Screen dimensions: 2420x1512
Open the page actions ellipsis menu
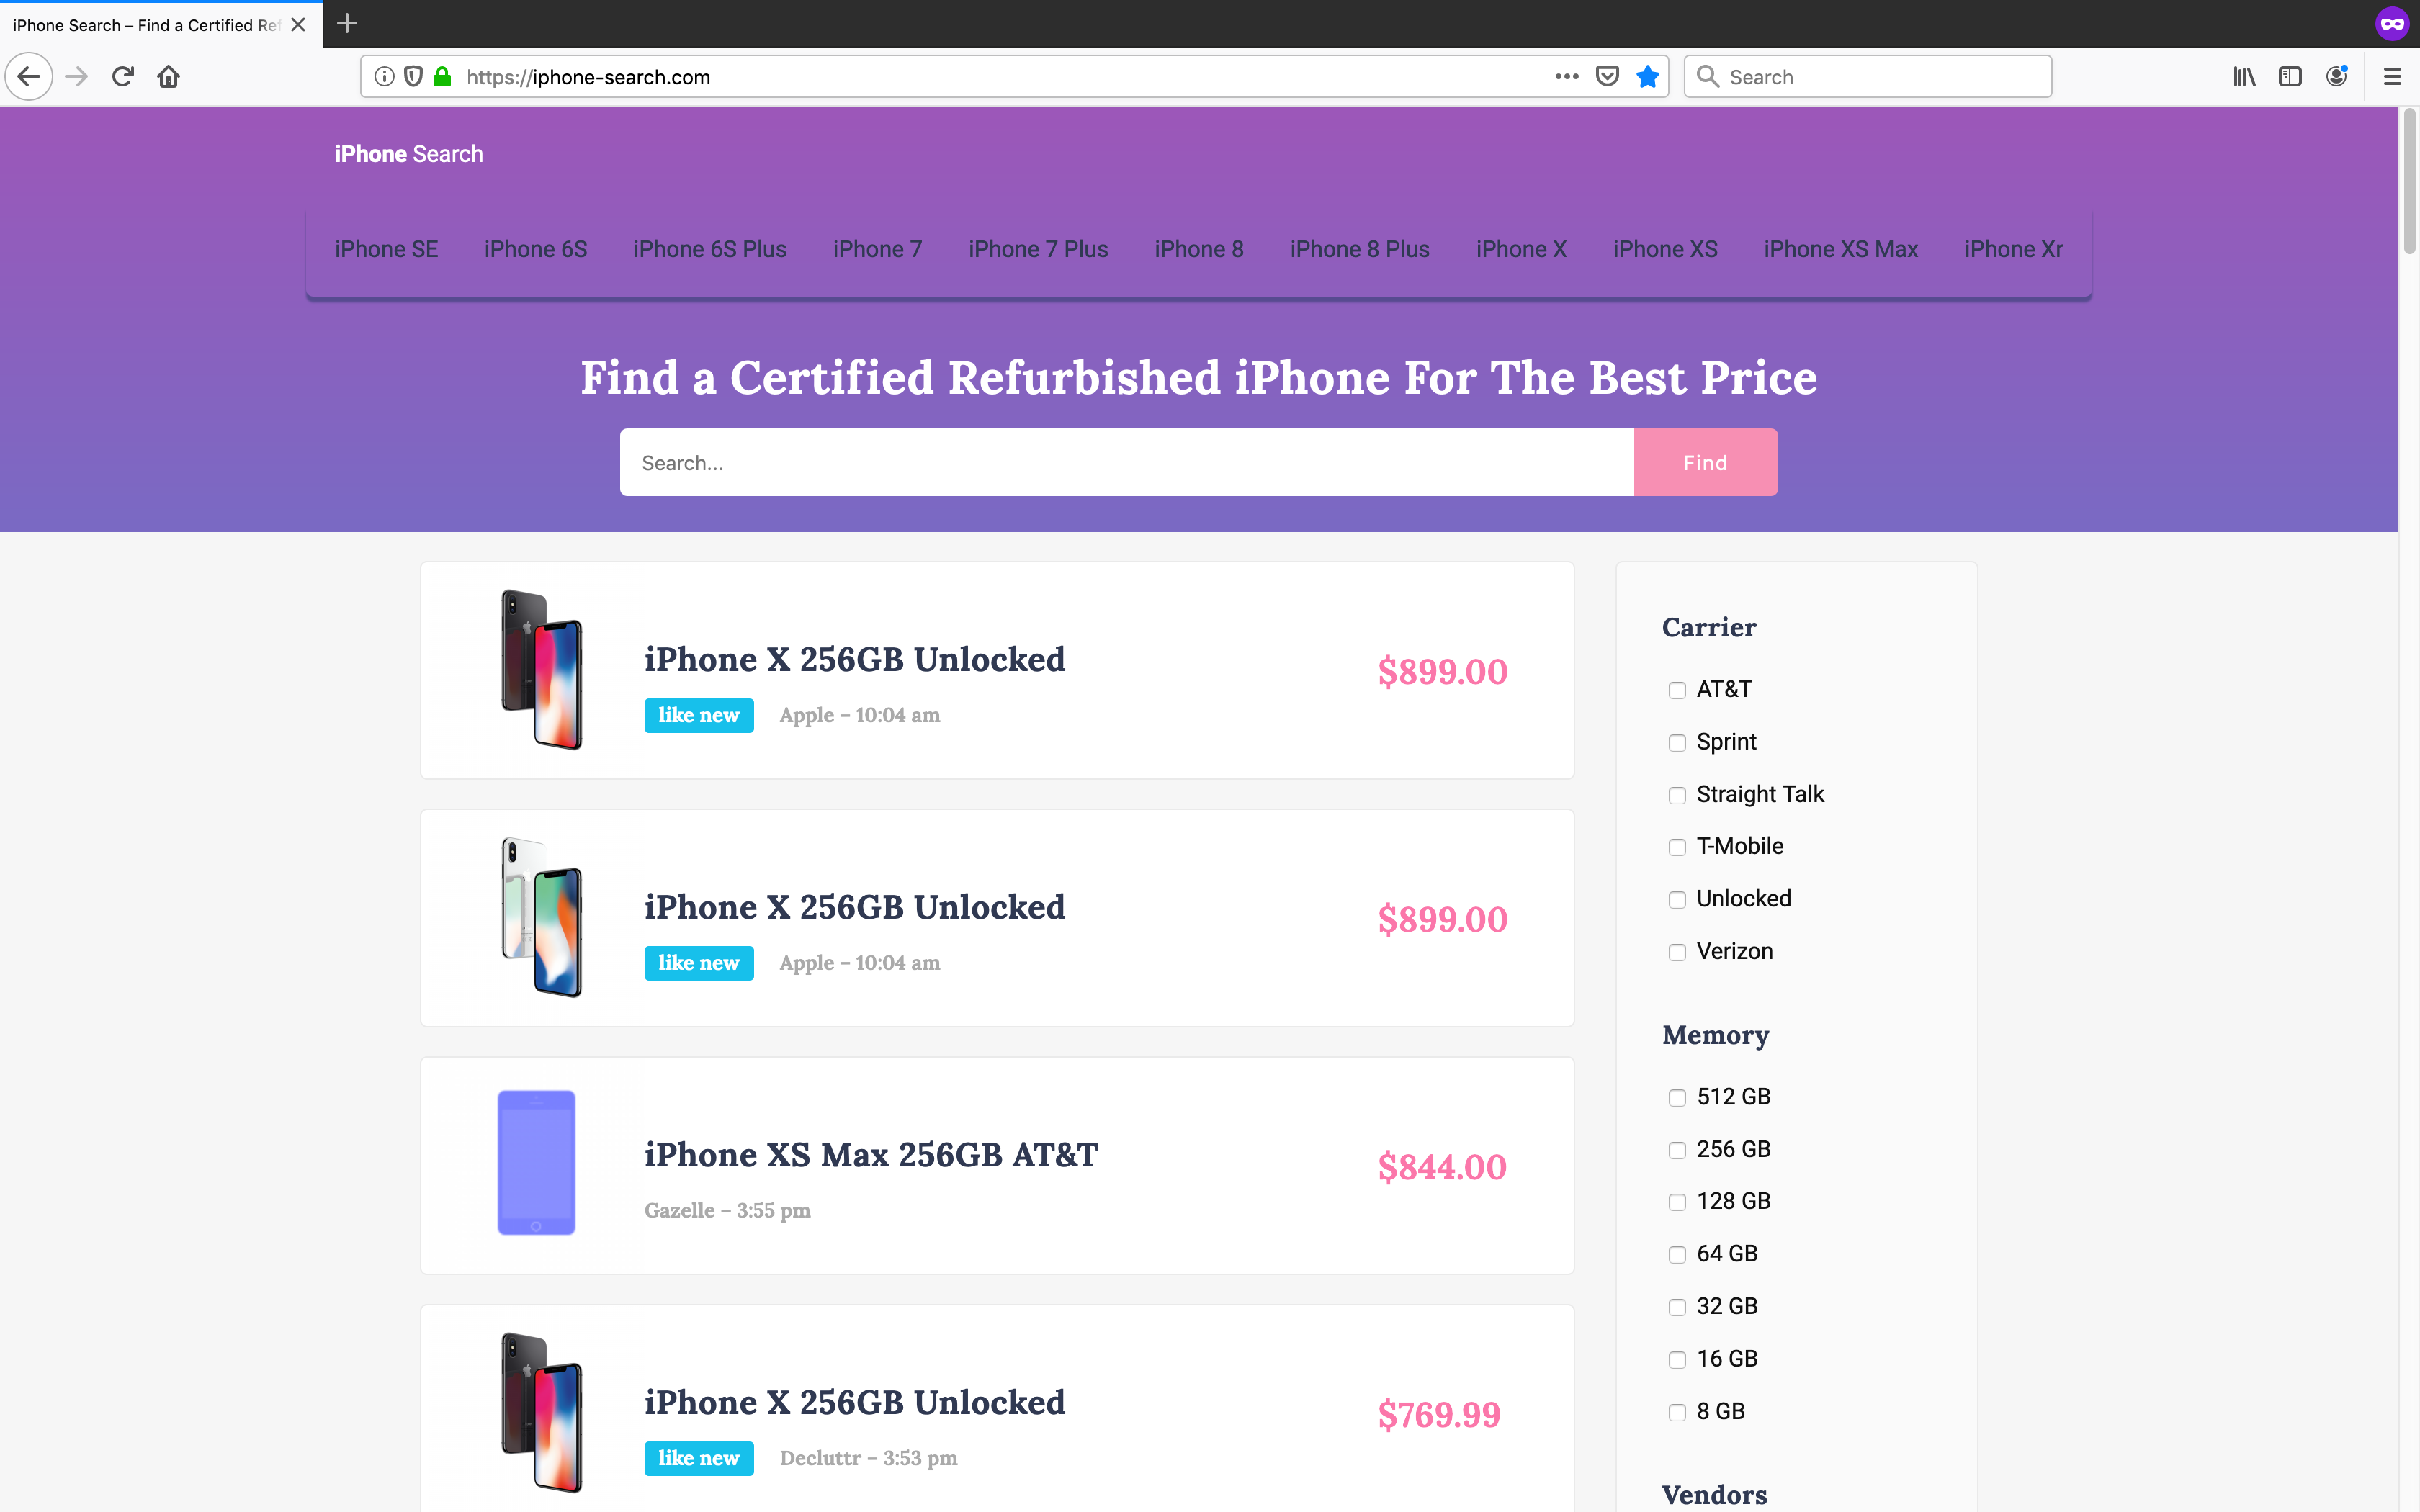pos(1566,76)
